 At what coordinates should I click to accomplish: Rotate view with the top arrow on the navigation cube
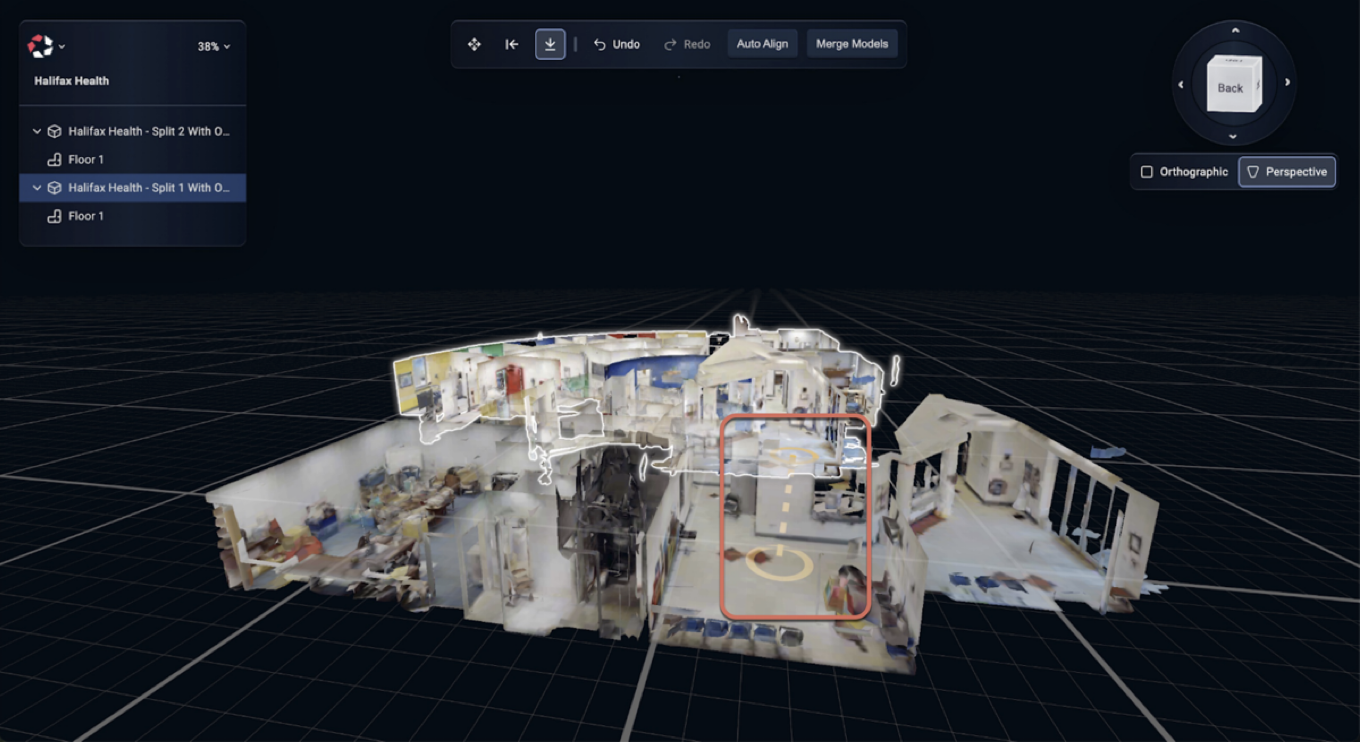[1235, 31]
